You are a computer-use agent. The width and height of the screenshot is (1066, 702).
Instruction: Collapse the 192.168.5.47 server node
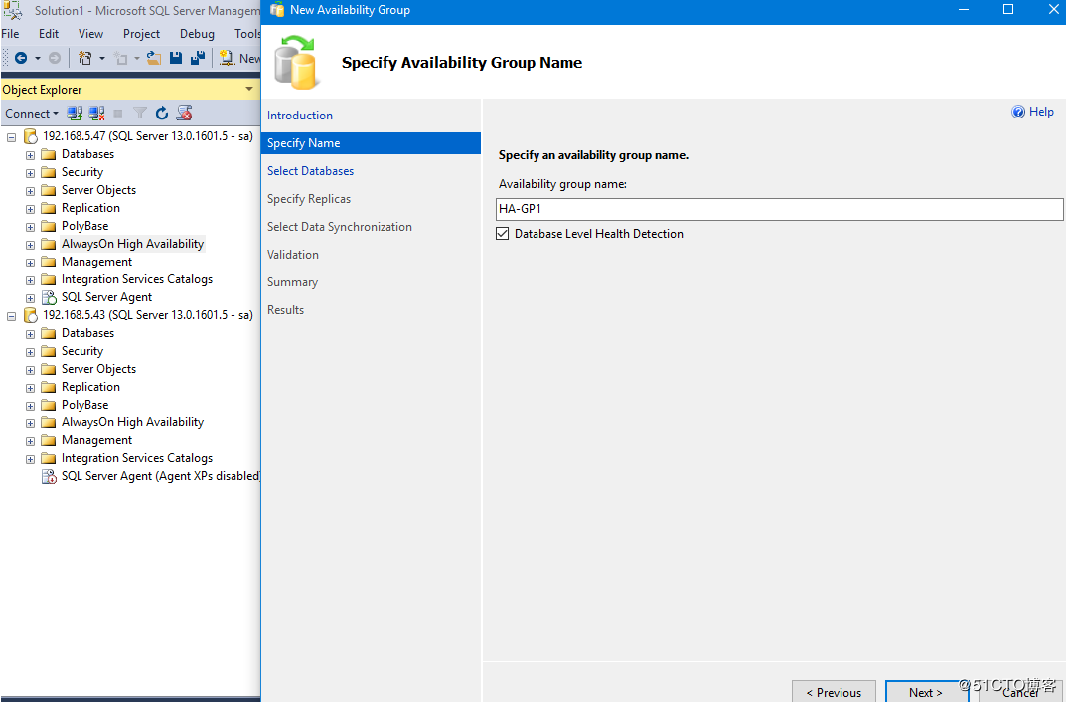pyautogui.click(x=12, y=137)
